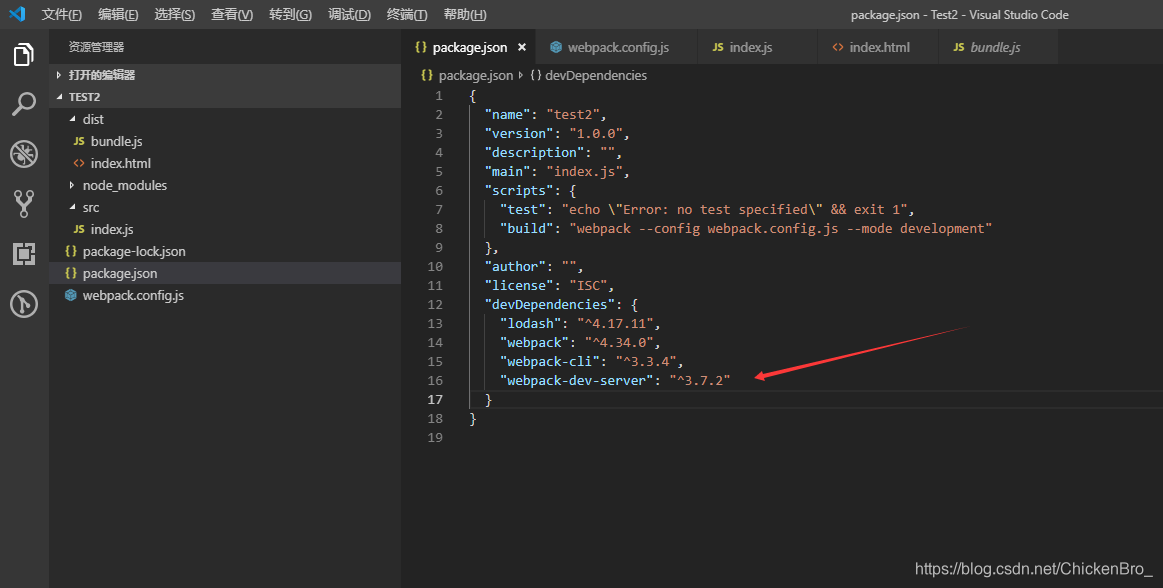1163x588 pixels.
Task: Click the JS icon beside bundle.js in explorer
Action: 79,141
